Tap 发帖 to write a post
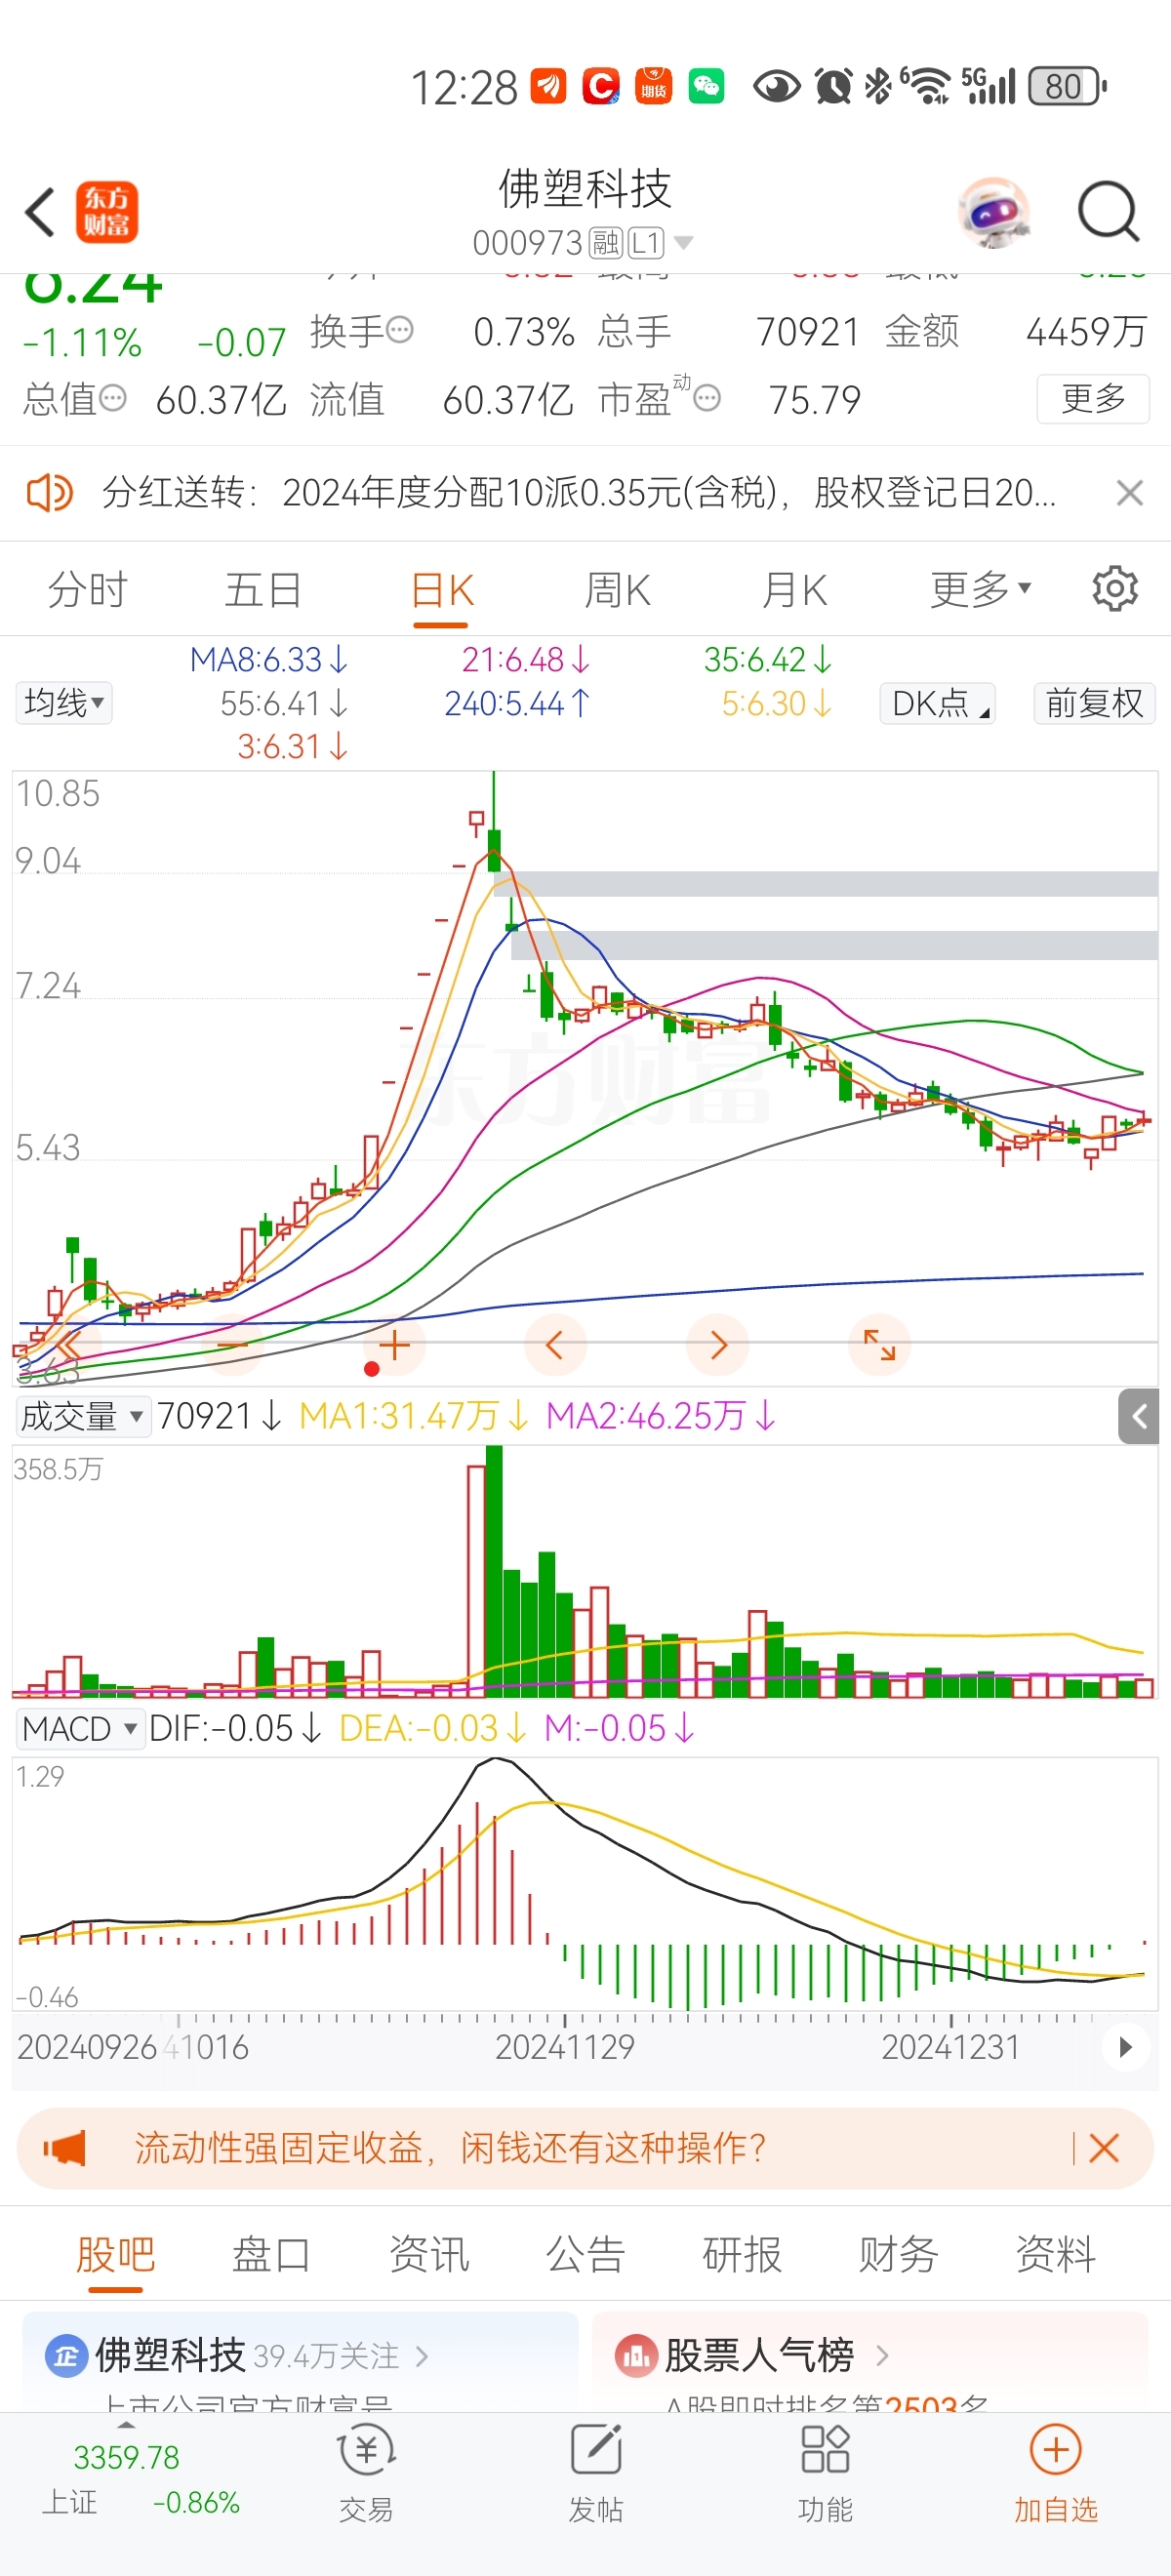This screenshot has width=1171, height=2576. coord(596,2473)
